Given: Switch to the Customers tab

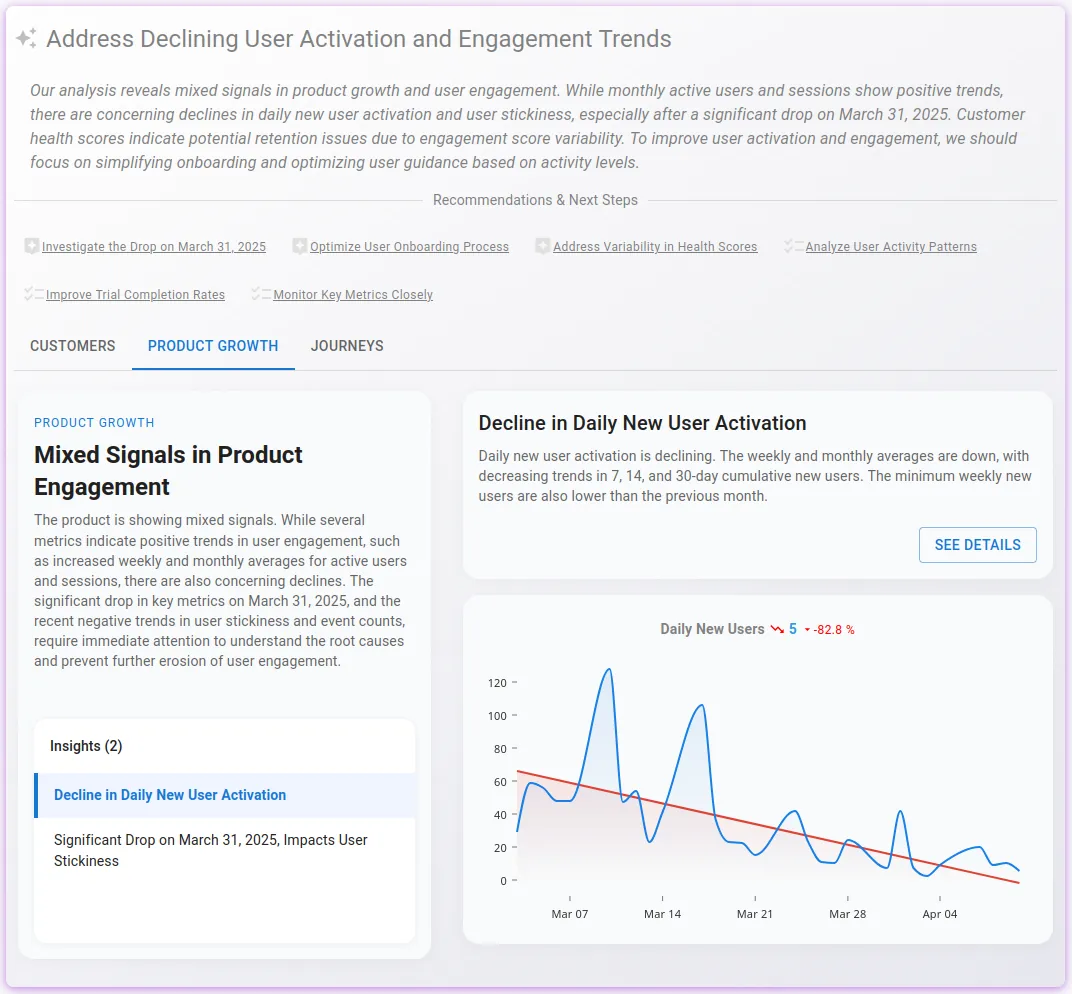Looking at the screenshot, I should (73, 346).
